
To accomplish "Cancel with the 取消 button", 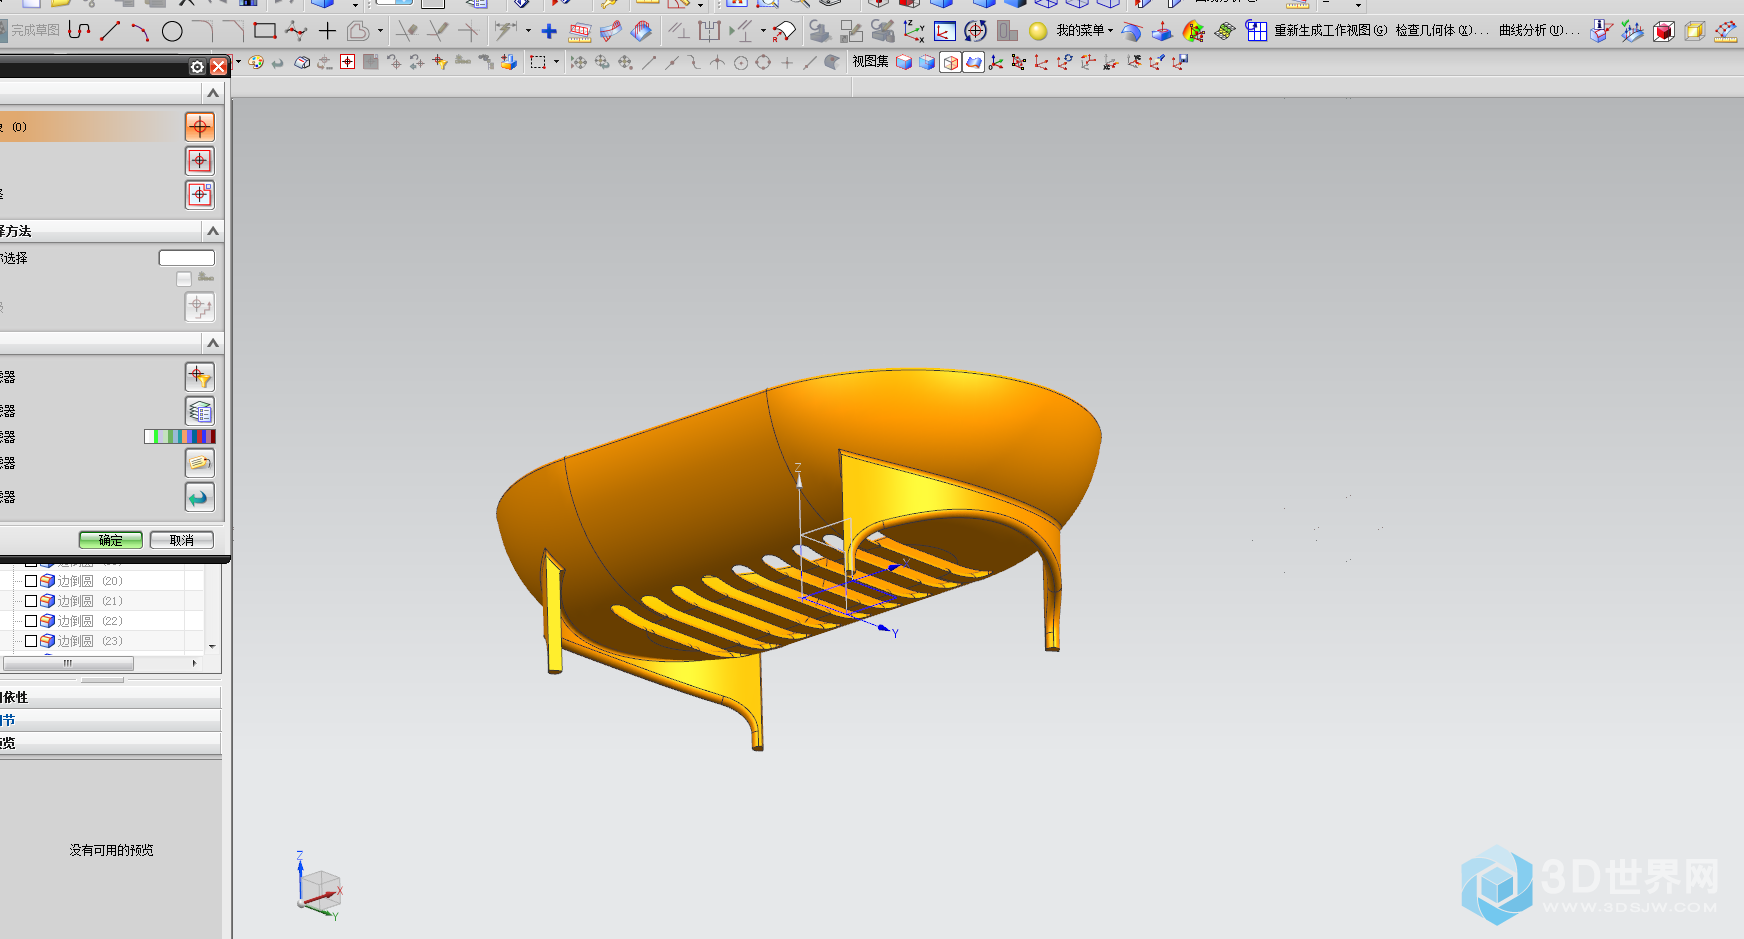I will click(182, 540).
